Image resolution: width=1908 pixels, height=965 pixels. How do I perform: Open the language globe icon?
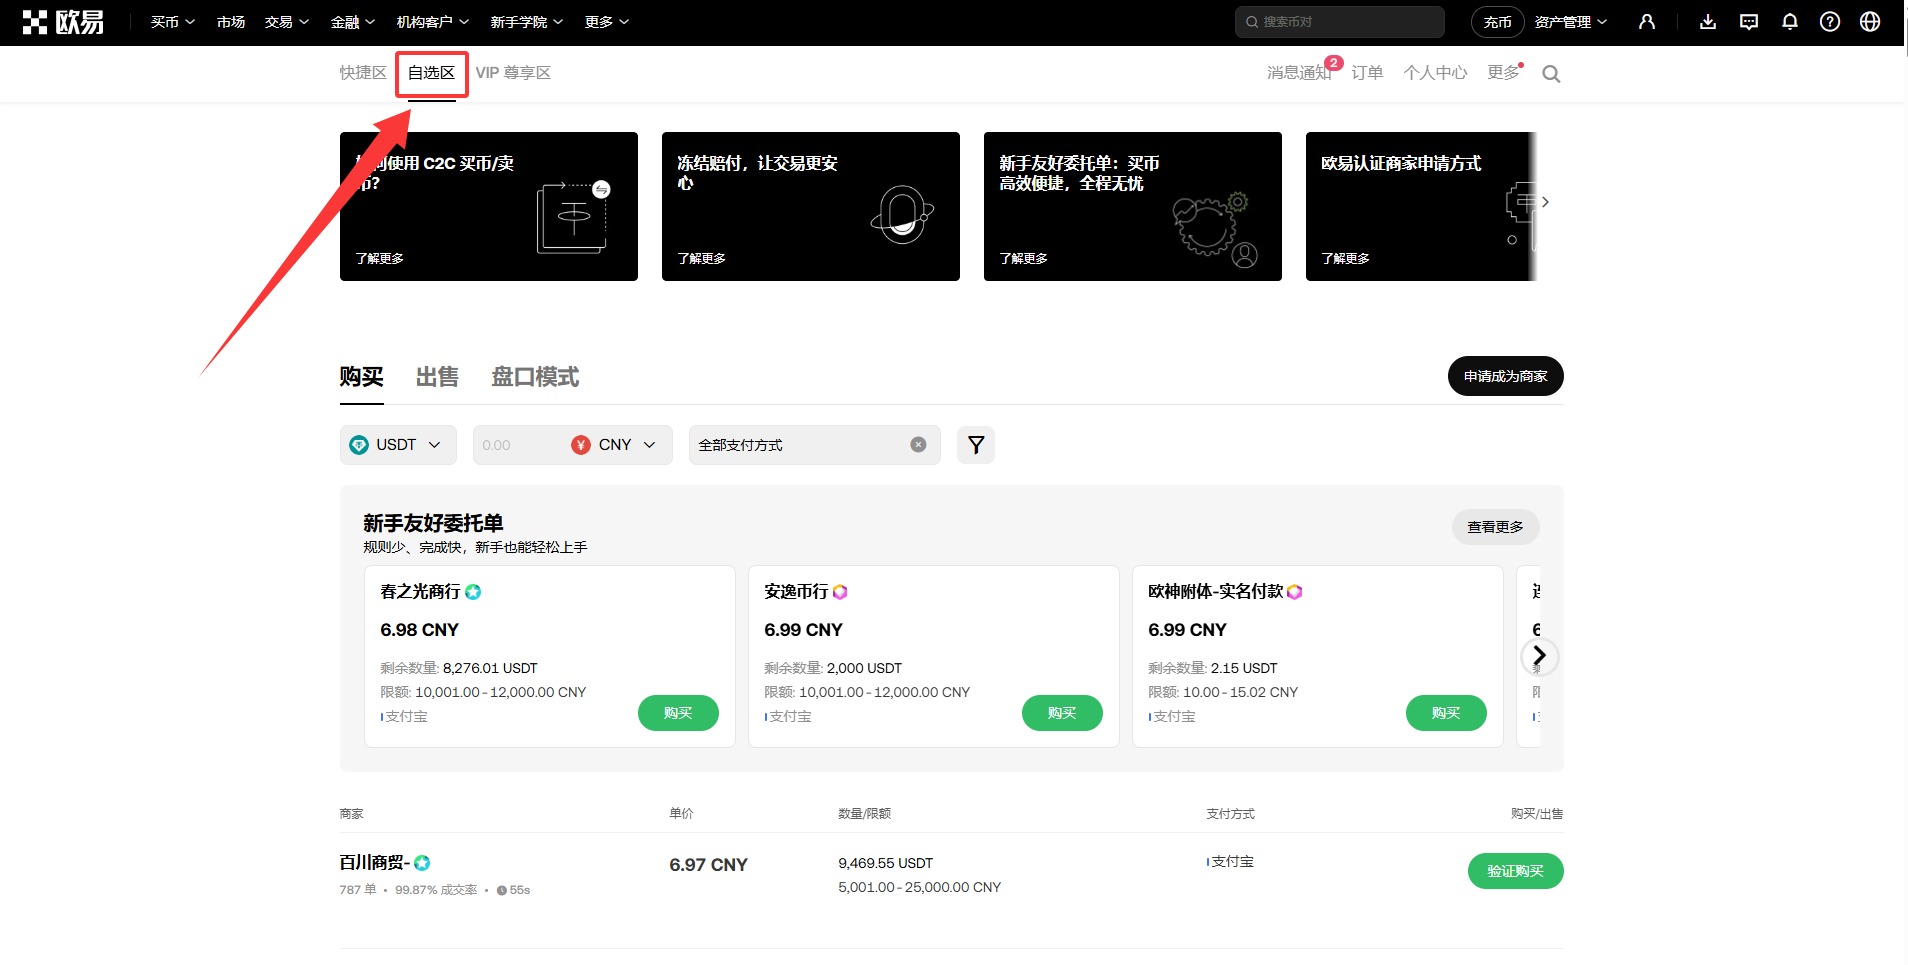1870,22
